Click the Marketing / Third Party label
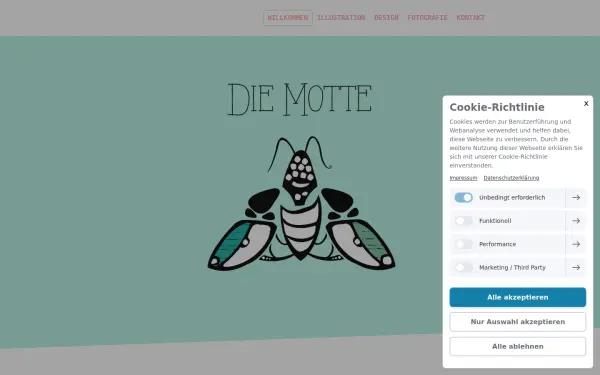 coord(512,267)
